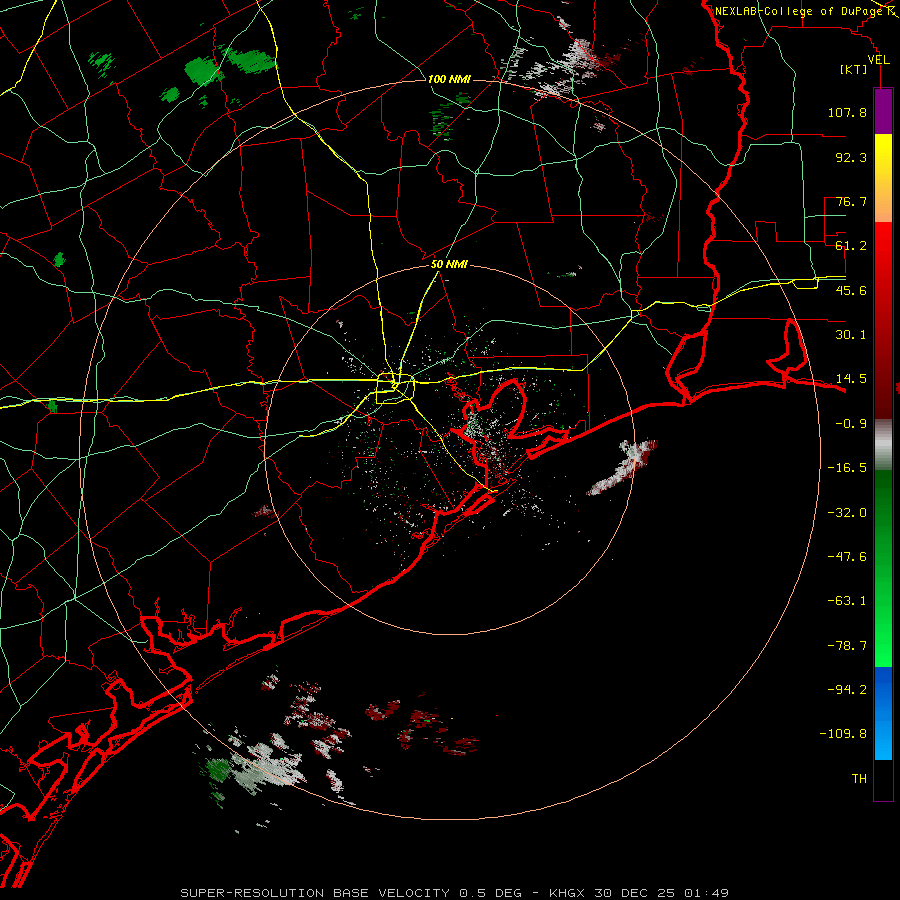Pick the green segment of the velocity scale
The height and width of the screenshot is (900, 900).
883,568
